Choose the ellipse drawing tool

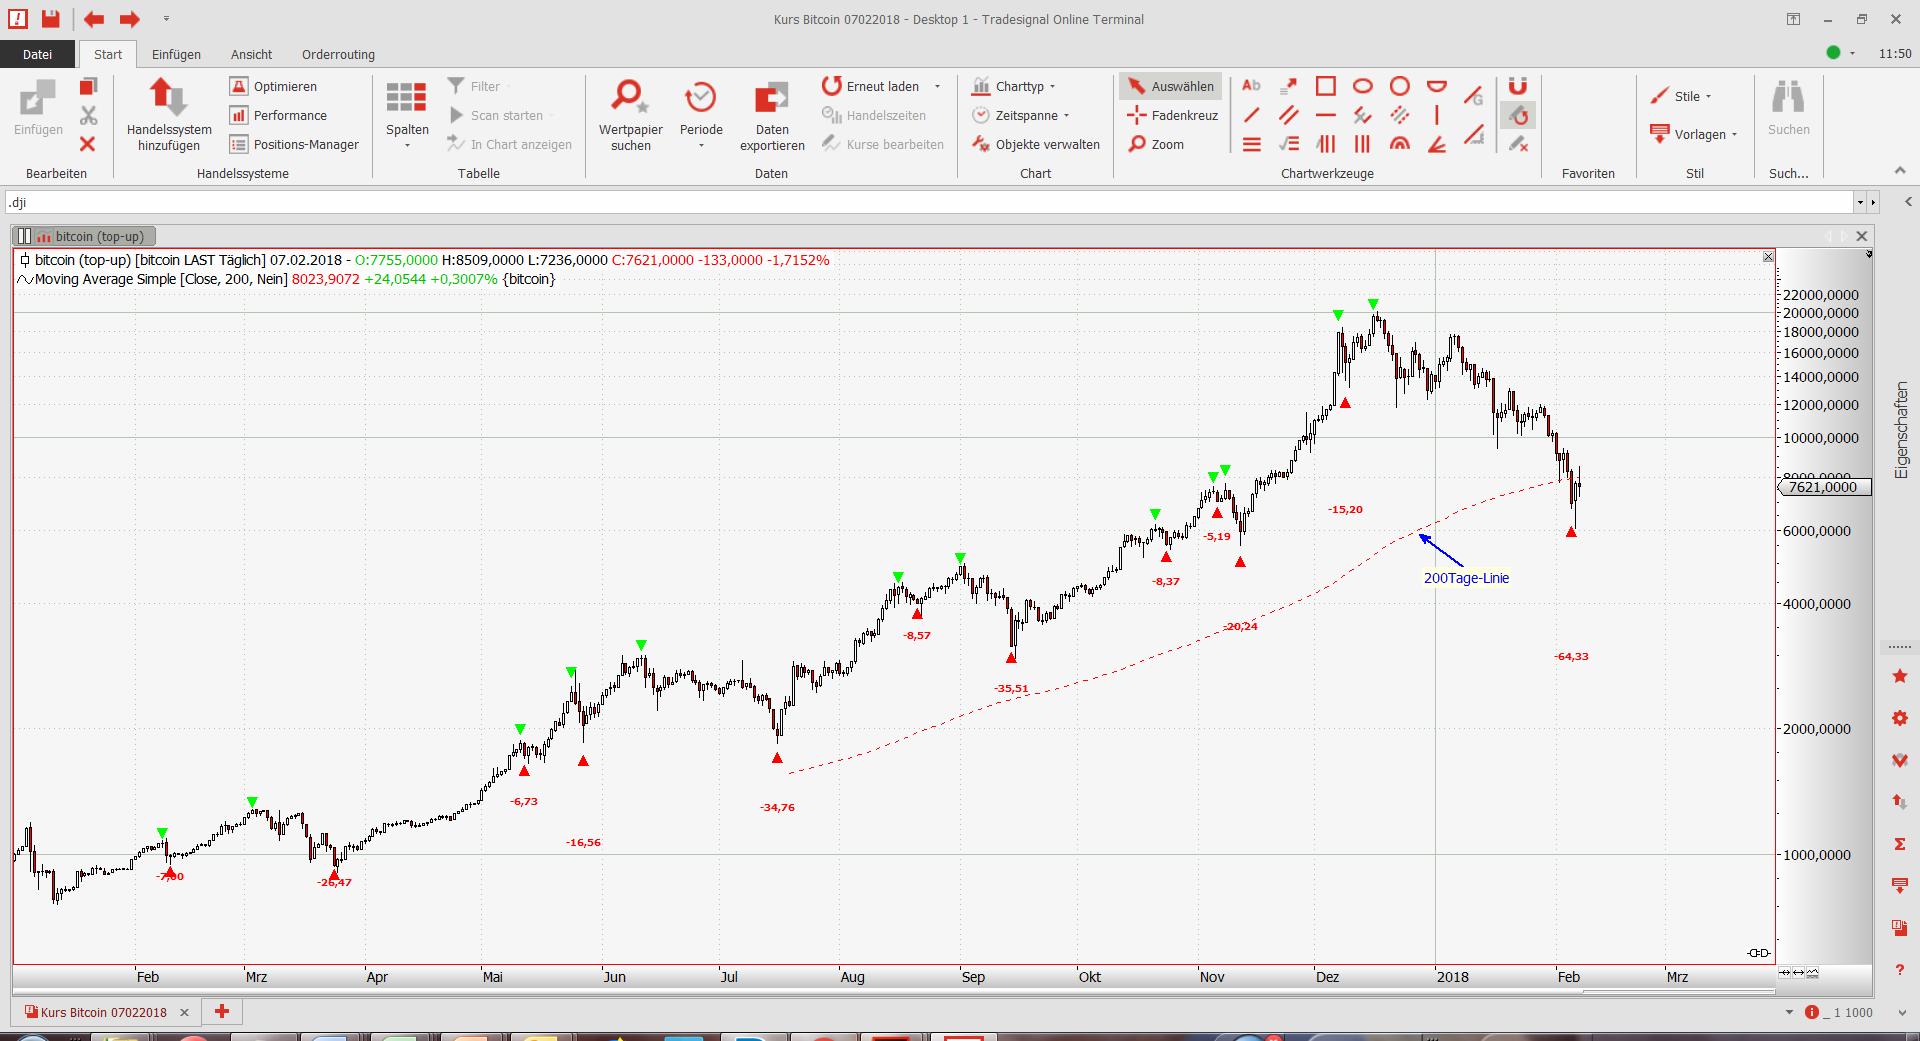pos(1362,86)
